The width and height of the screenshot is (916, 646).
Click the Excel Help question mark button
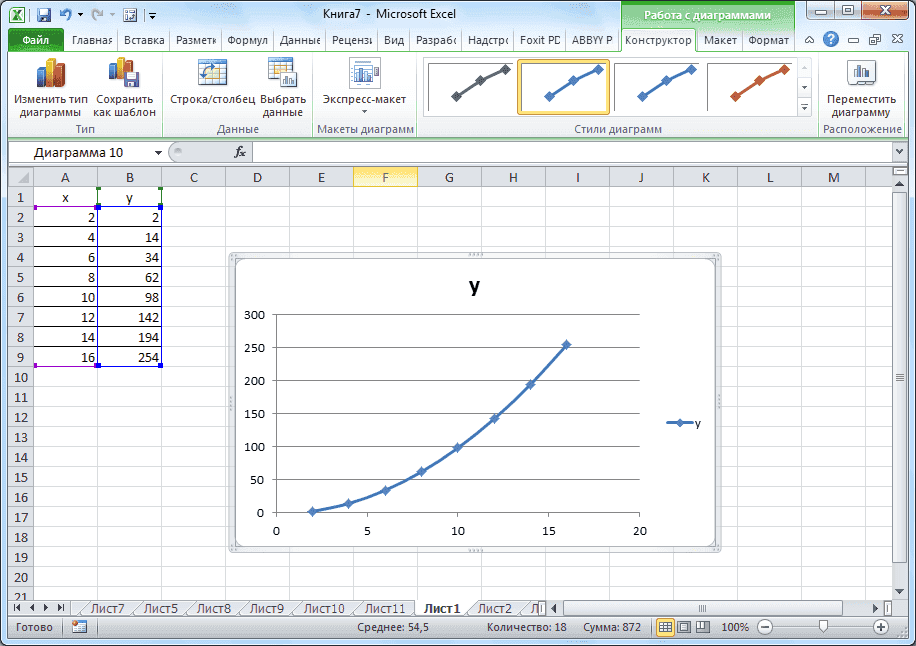tap(830, 40)
